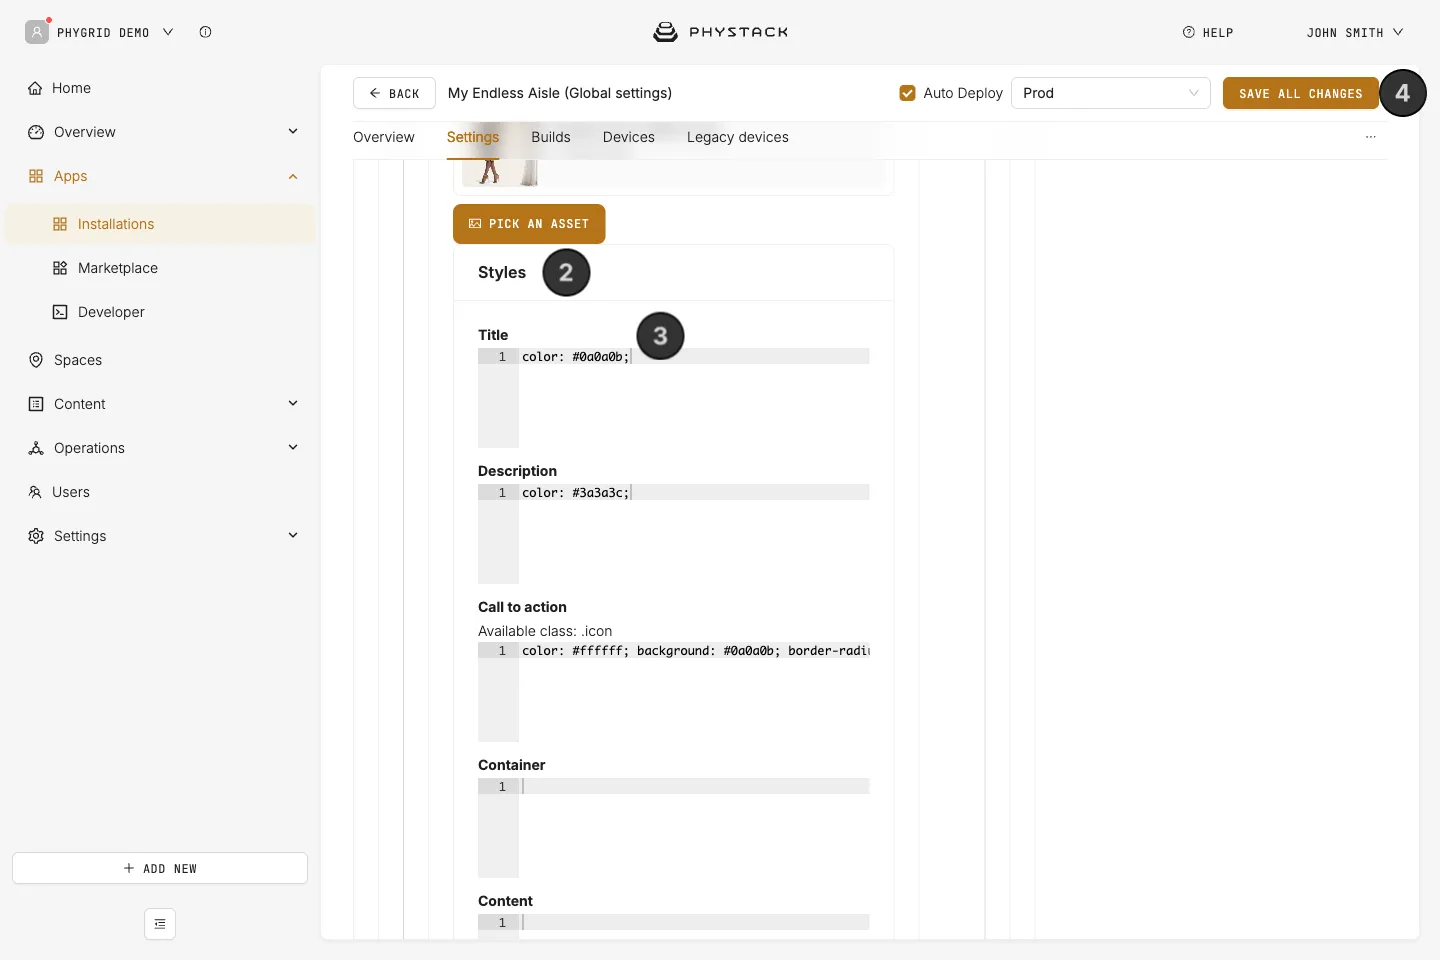Image resolution: width=1440 pixels, height=960 pixels.
Task: Click the Marketplace icon
Action: pyautogui.click(x=60, y=268)
